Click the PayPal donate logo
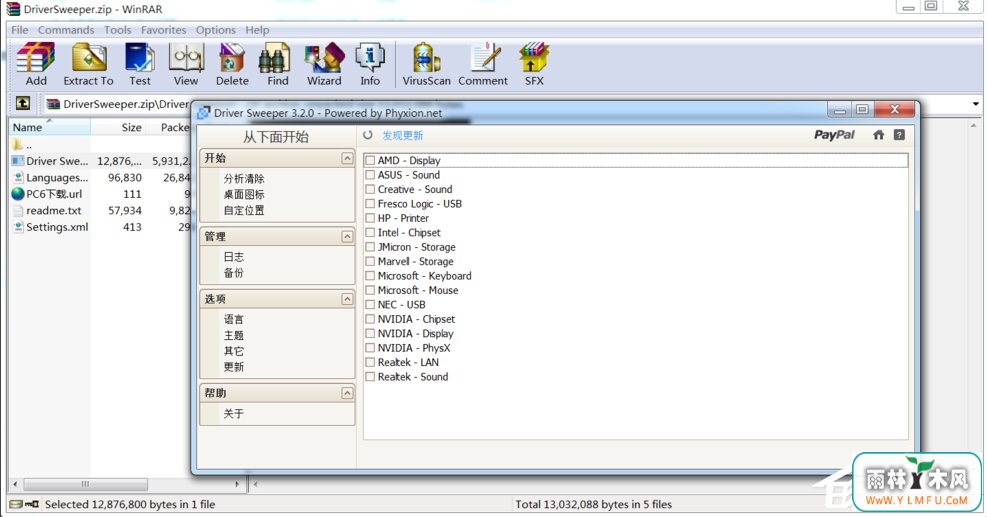Image resolution: width=987 pixels, height=517 pixels. tap(834, 135)
